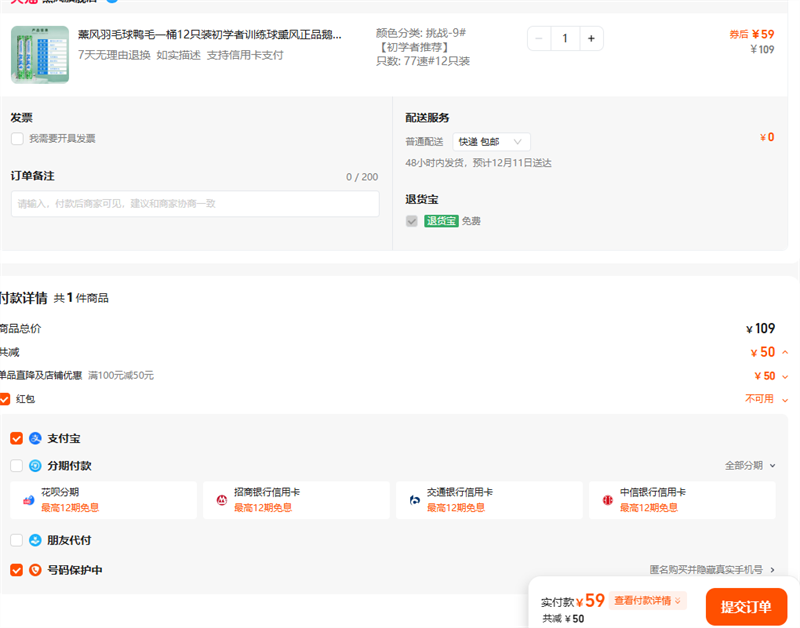Enable the friend pay (朋友代付) checkbox
This screenshot has height=628, width=800.
click(16, 540)
